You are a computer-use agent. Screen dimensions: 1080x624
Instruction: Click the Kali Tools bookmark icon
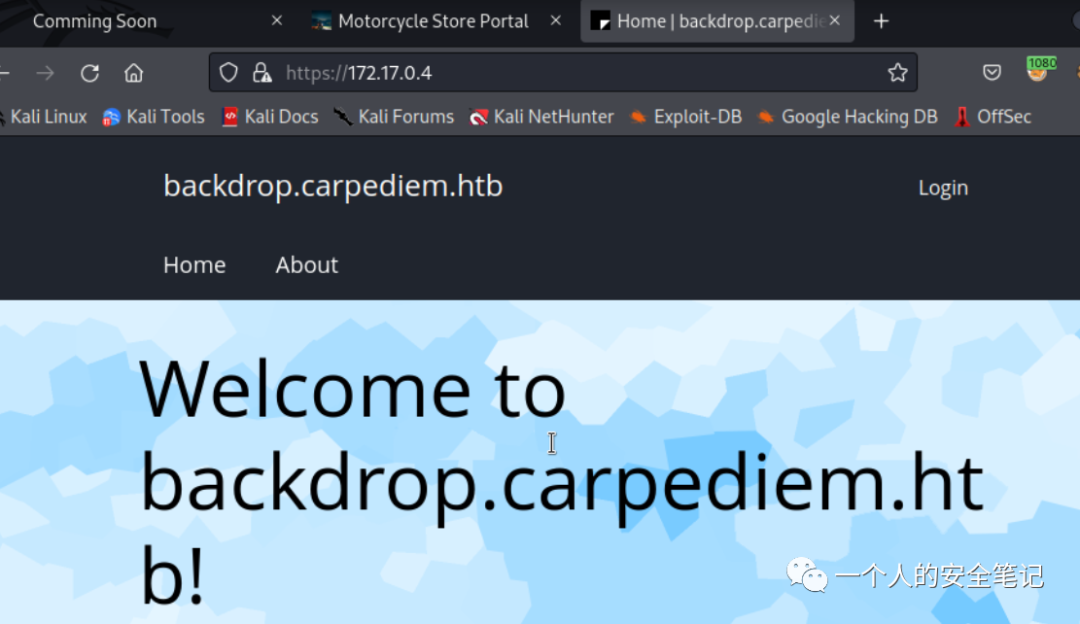point(111,117)
